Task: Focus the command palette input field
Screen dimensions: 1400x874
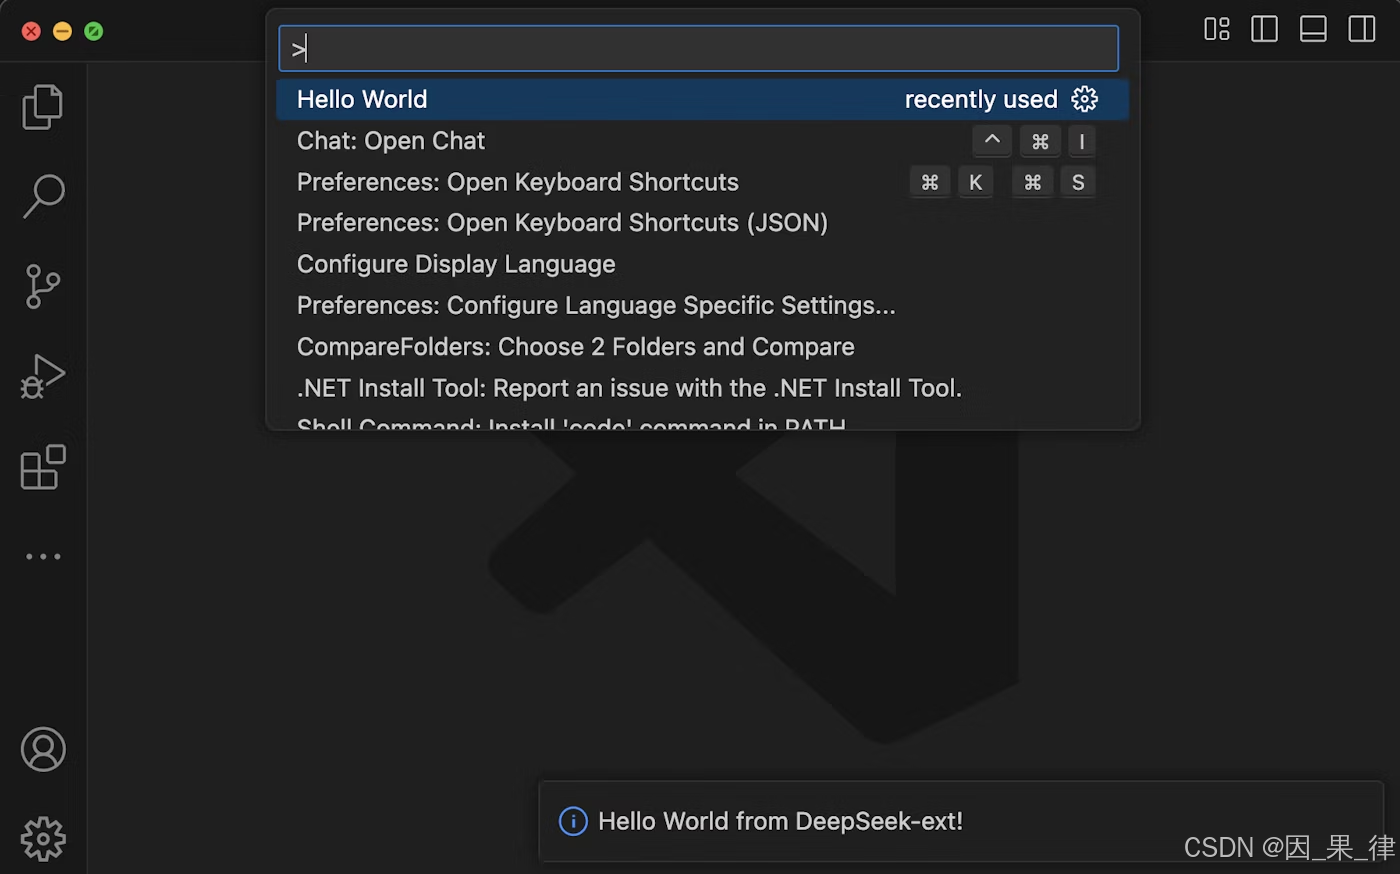Action: [x=698, y=48]
